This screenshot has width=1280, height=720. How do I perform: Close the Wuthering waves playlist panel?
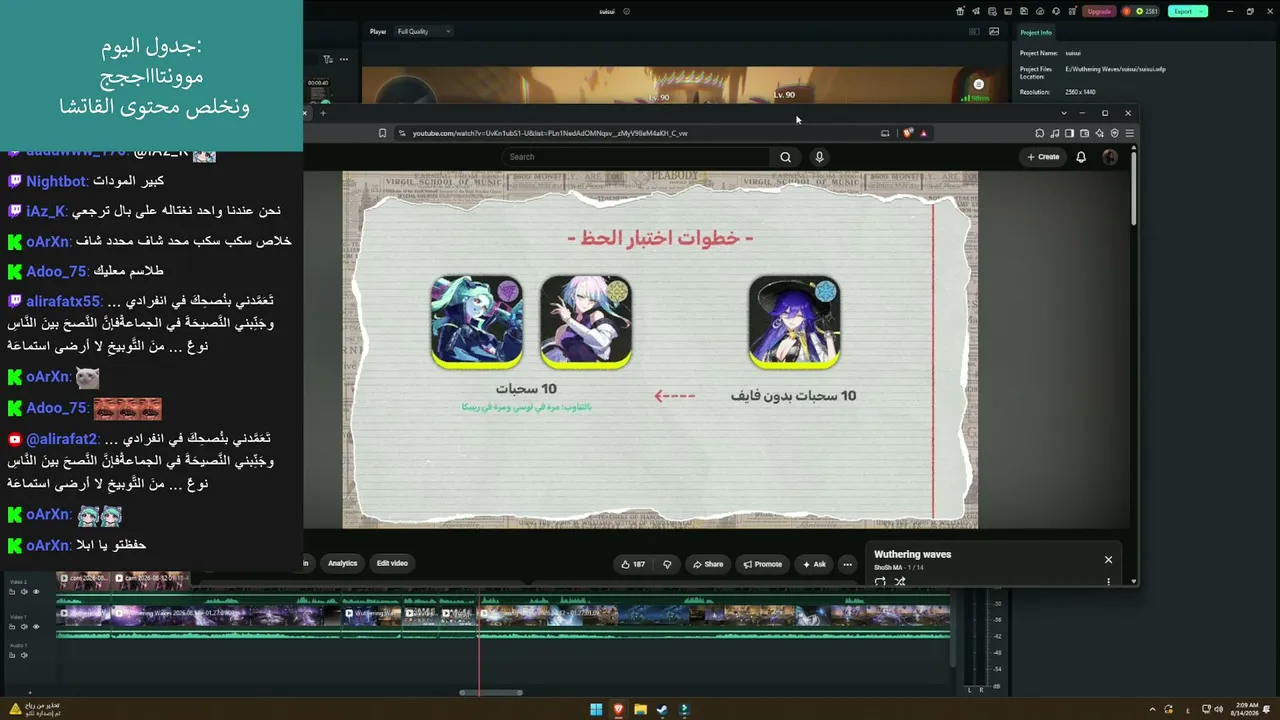coord(1108,560)
